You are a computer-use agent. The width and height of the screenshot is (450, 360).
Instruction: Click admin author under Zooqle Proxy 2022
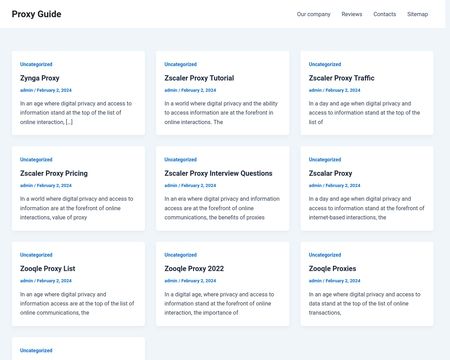(x=171, y=281)
